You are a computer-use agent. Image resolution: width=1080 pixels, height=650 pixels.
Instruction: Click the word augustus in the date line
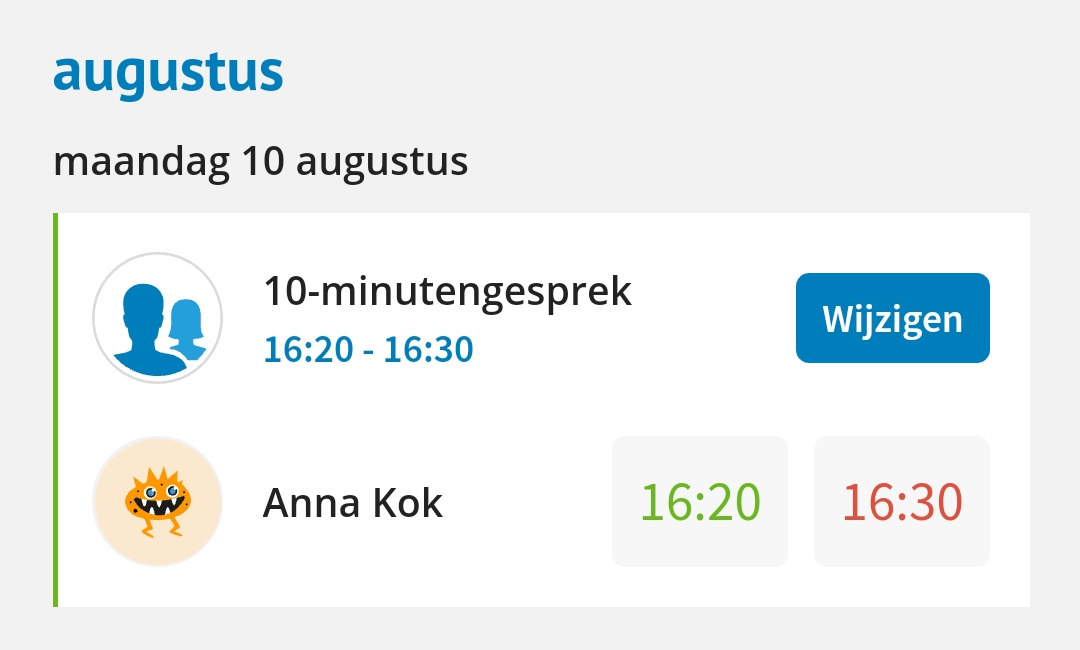[382, 163]
